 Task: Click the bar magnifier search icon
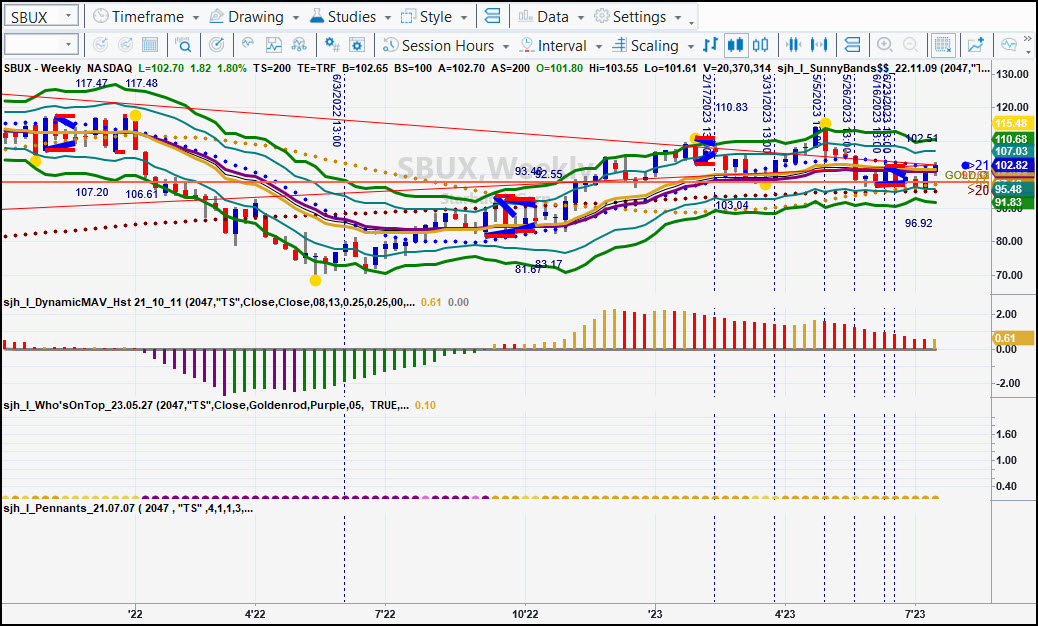click(x=183, y=45)
